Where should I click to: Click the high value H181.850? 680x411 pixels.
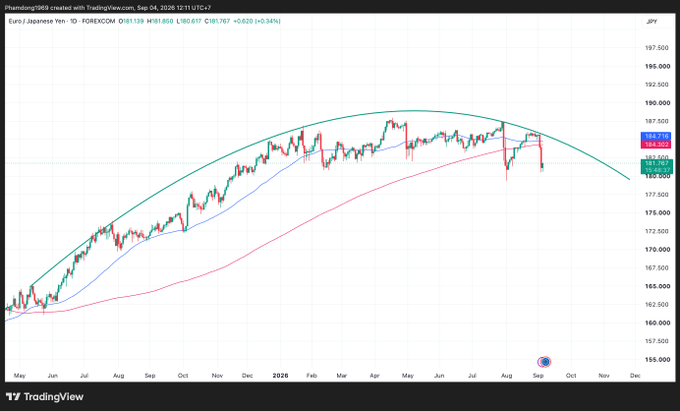pyautogui.click(x=160, y=21)
